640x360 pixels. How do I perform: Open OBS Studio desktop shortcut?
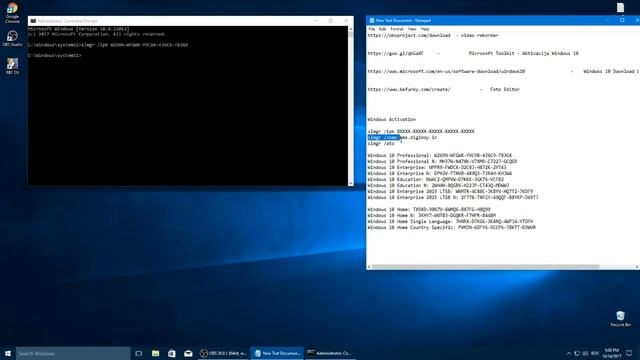click(12, 38)
